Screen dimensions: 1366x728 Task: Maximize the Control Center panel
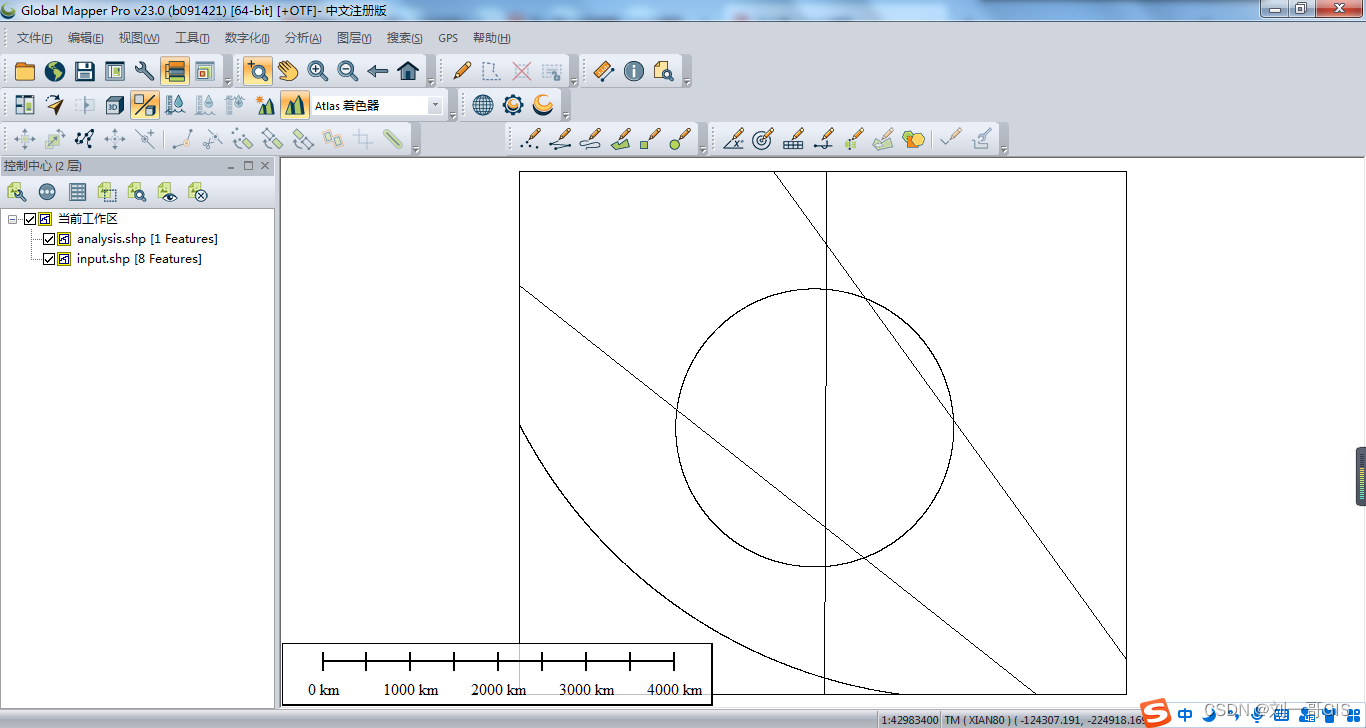click(x=248, y=166)
